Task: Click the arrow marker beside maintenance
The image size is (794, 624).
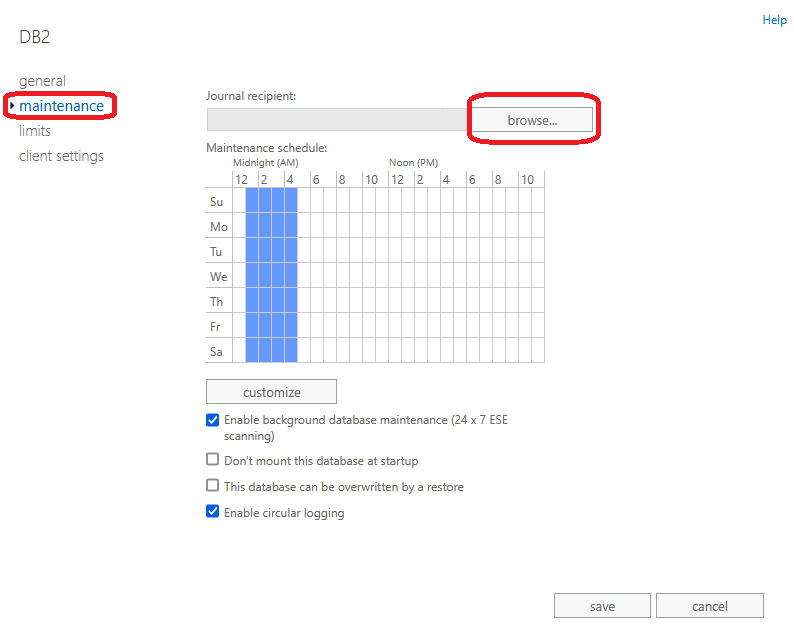Action: click(12, 106)
